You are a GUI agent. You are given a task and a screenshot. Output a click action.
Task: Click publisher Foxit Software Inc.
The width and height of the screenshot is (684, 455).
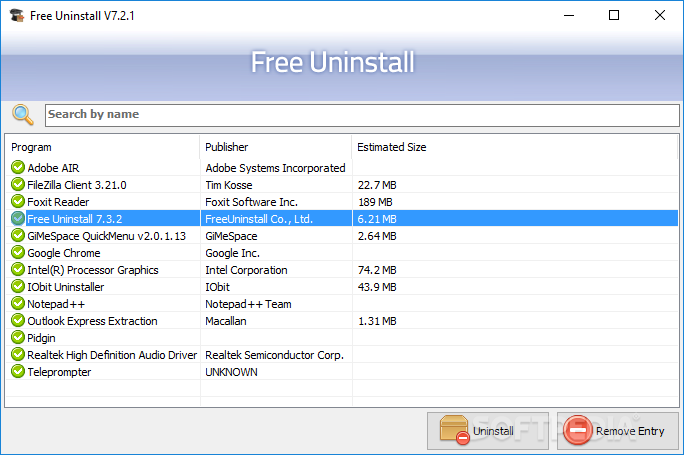[x=251, y=202]
